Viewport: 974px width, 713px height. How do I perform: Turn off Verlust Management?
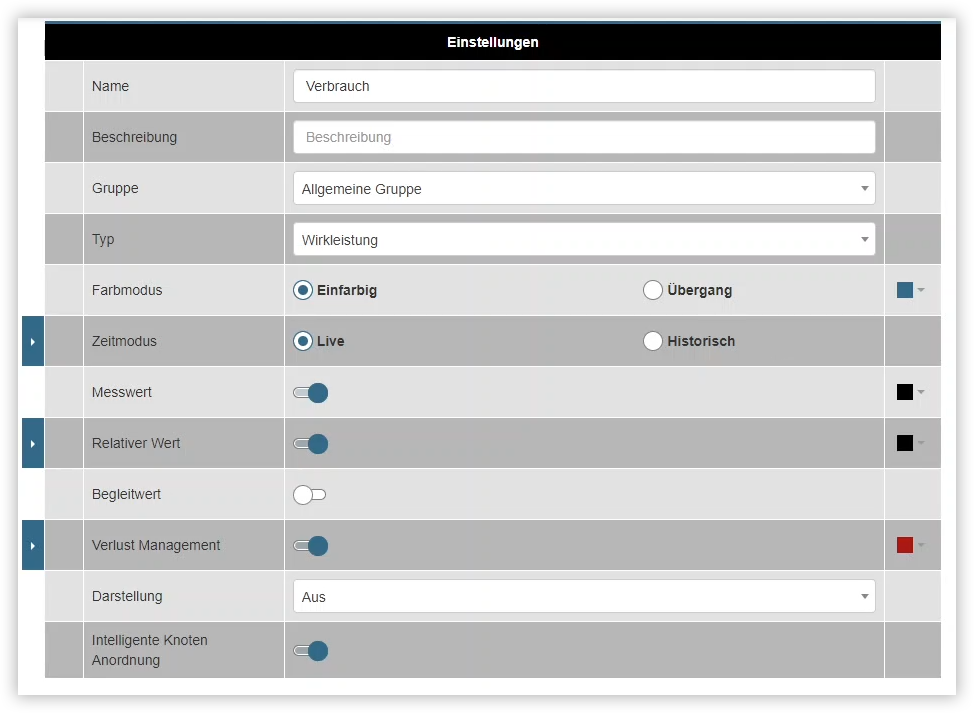[x=310, y=546]
